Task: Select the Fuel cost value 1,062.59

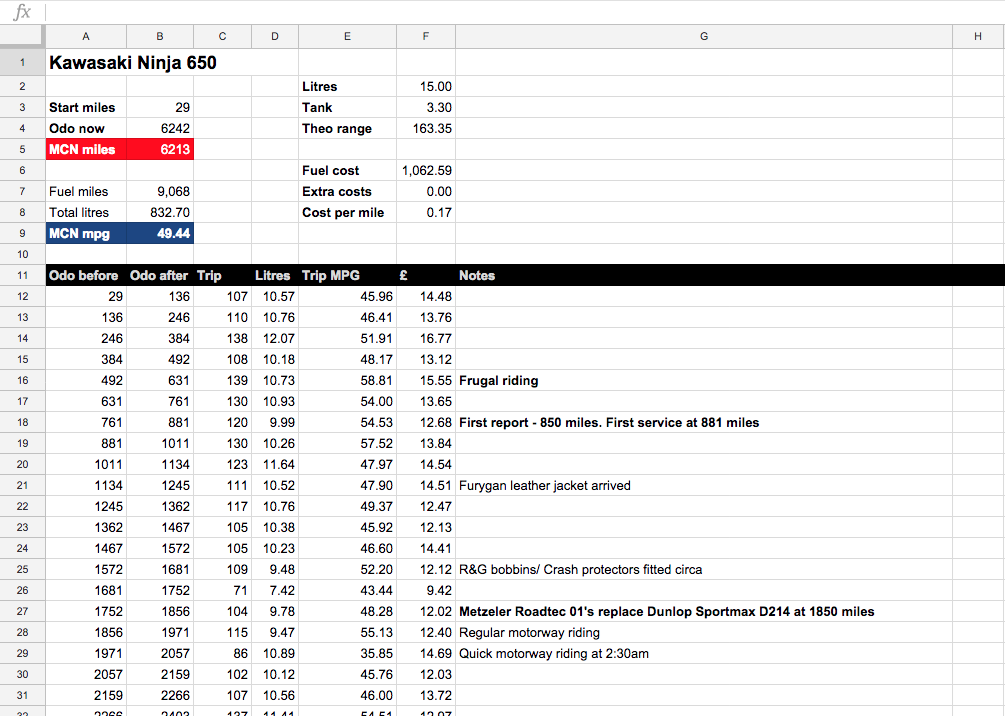Action: pyautogui.click(x=426, y=171)
